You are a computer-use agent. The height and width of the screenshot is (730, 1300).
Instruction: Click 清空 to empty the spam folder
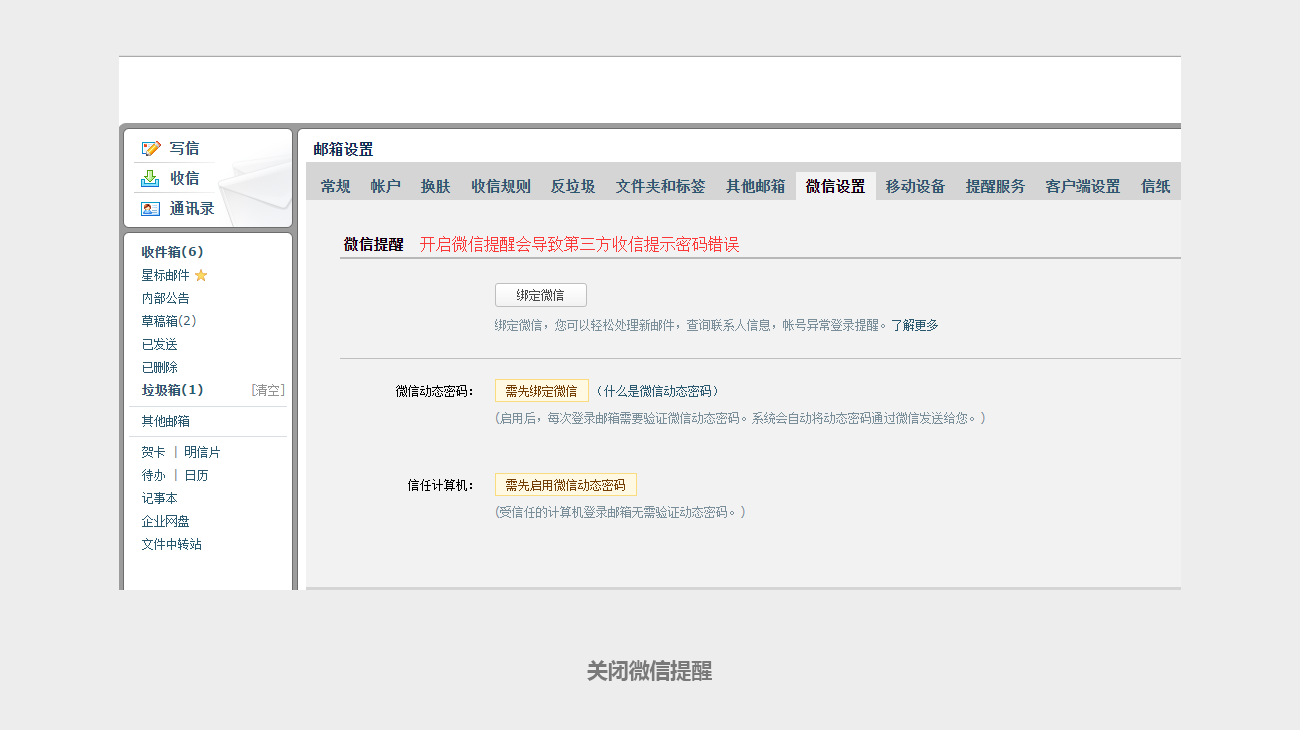268,390
